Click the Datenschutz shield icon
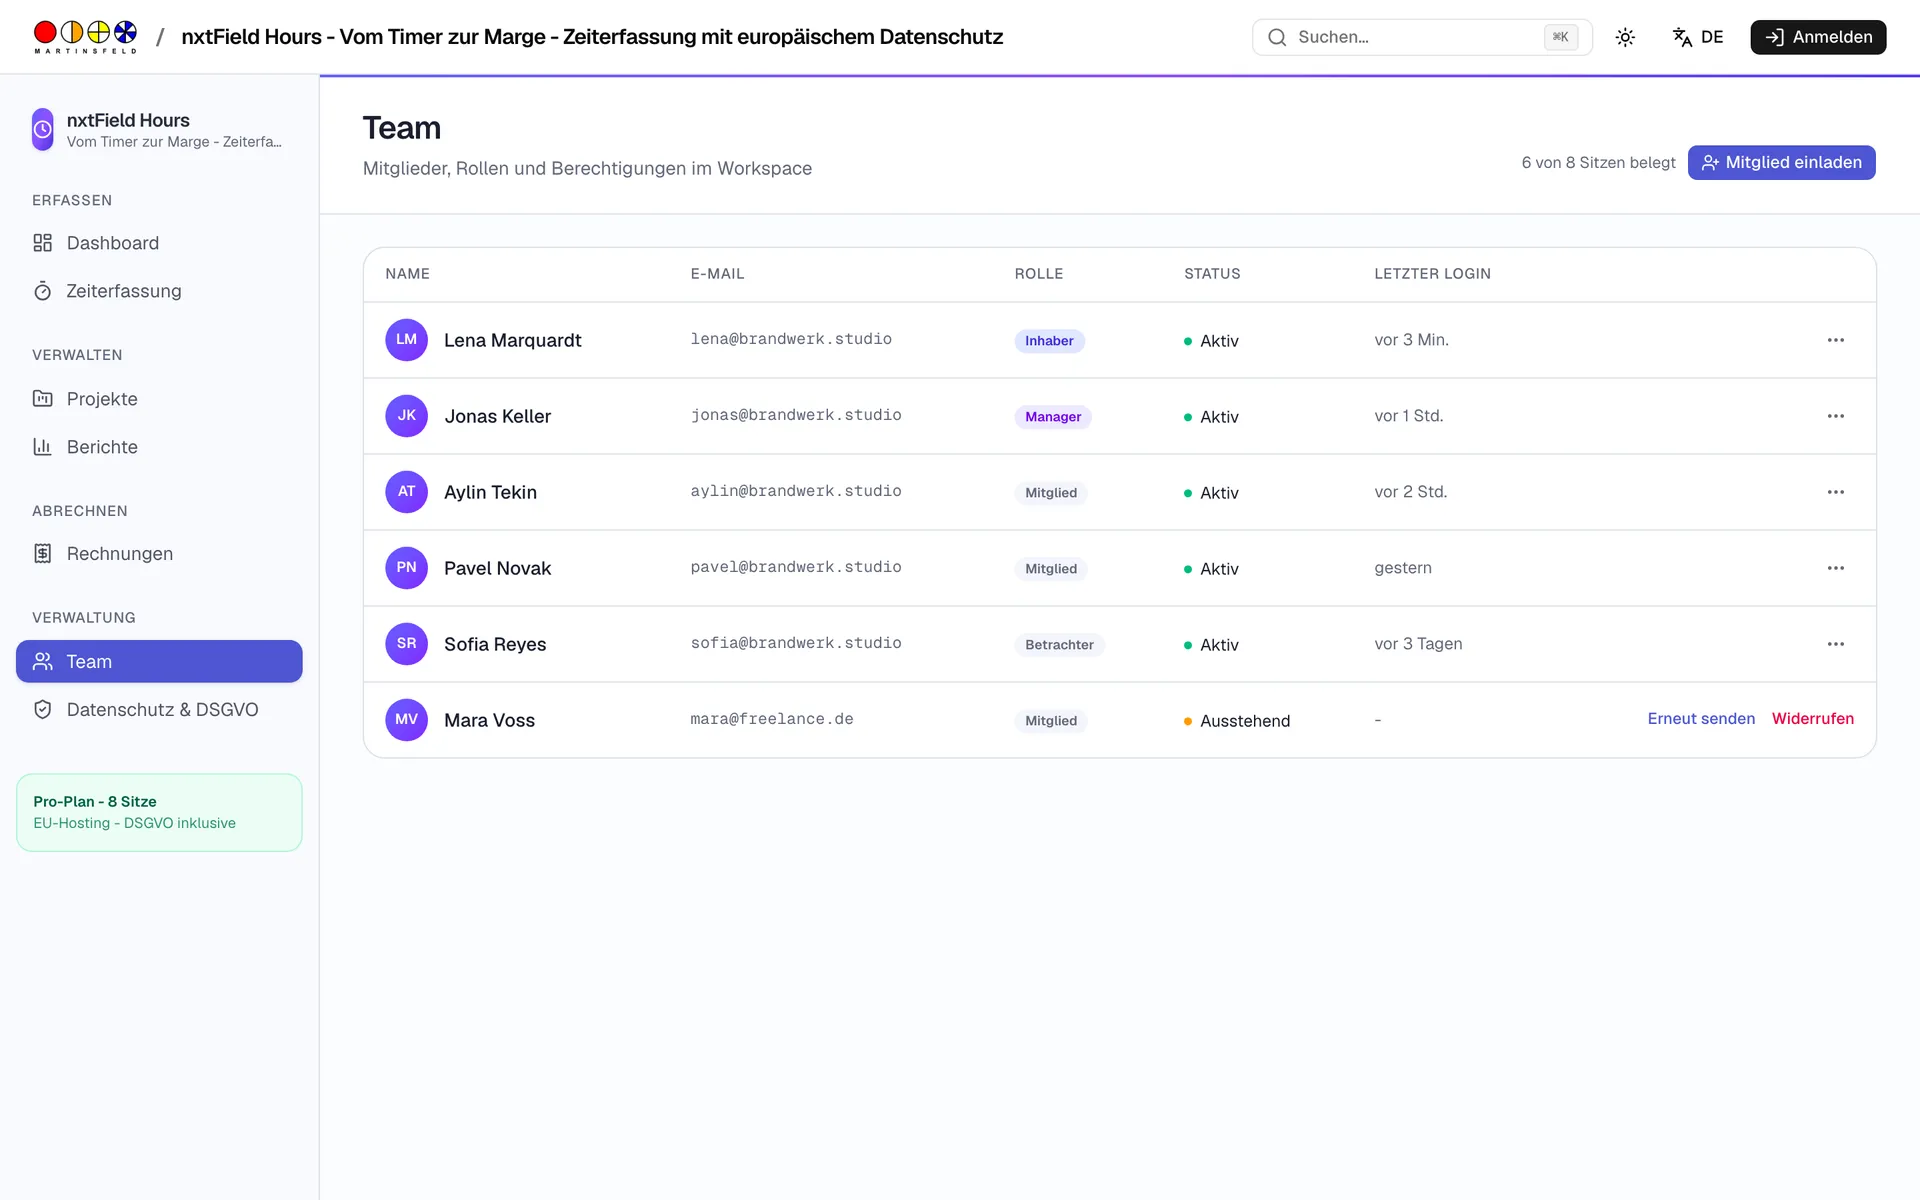1920x1200 pixels. pos(42,710)
